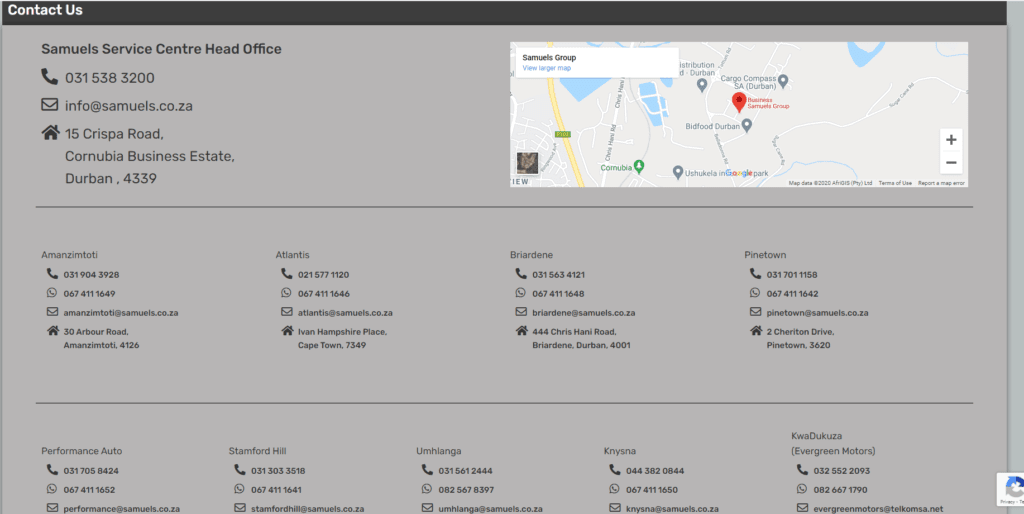Click Atlantis WhatsApp number 067 411 1646
This screenshot has height=514, width=1024.
click(x=324, y=294)
